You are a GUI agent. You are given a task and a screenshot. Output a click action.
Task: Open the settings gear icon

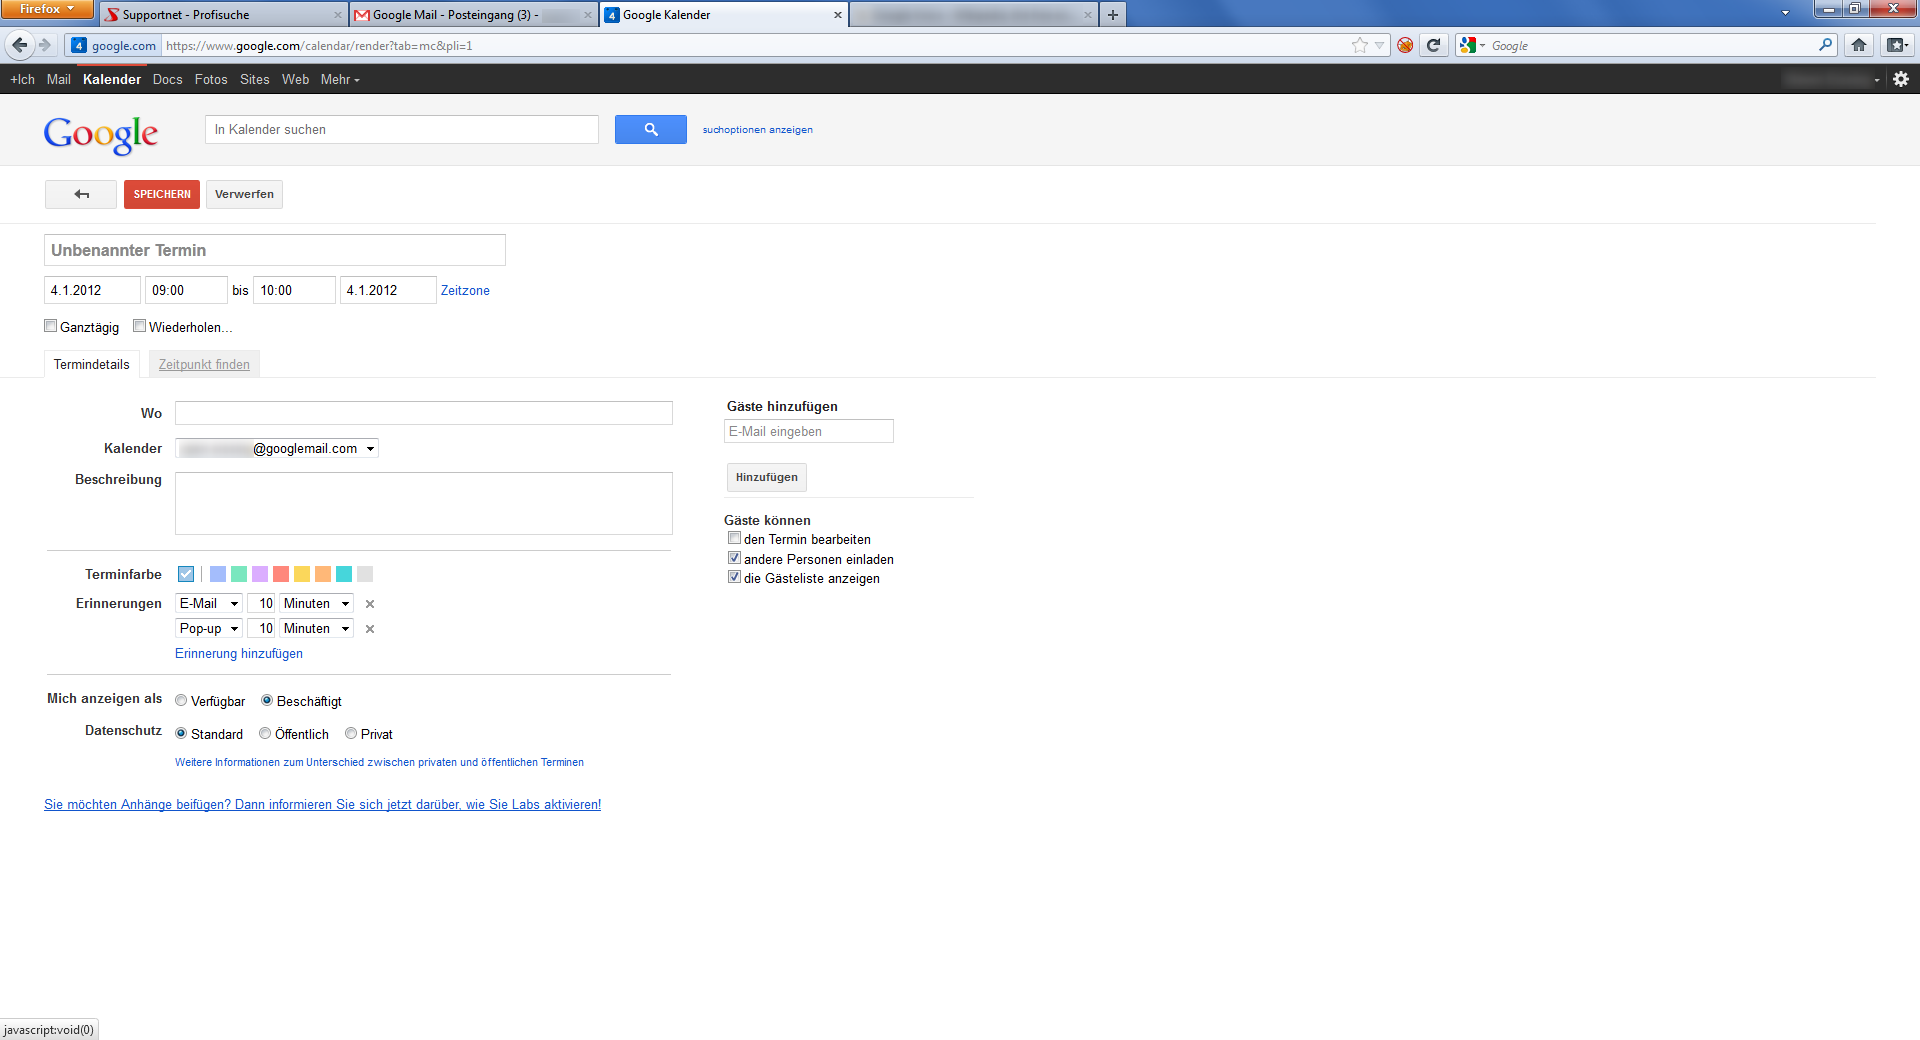point(1901,79)
